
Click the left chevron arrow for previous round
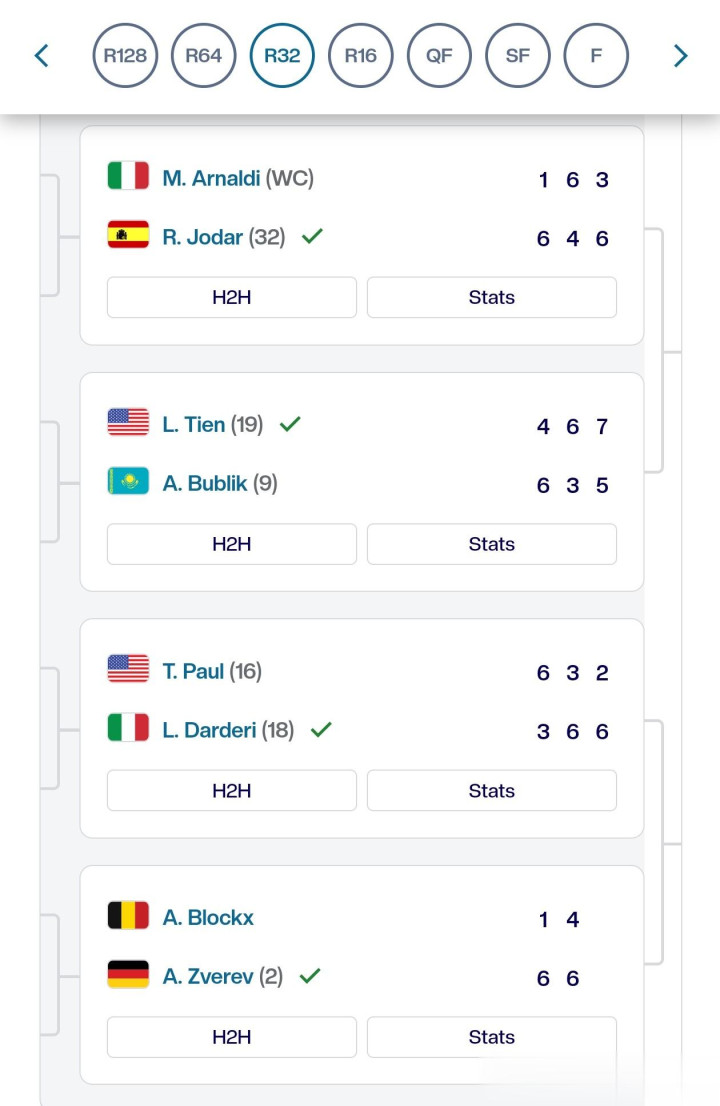tap(42, 56)
